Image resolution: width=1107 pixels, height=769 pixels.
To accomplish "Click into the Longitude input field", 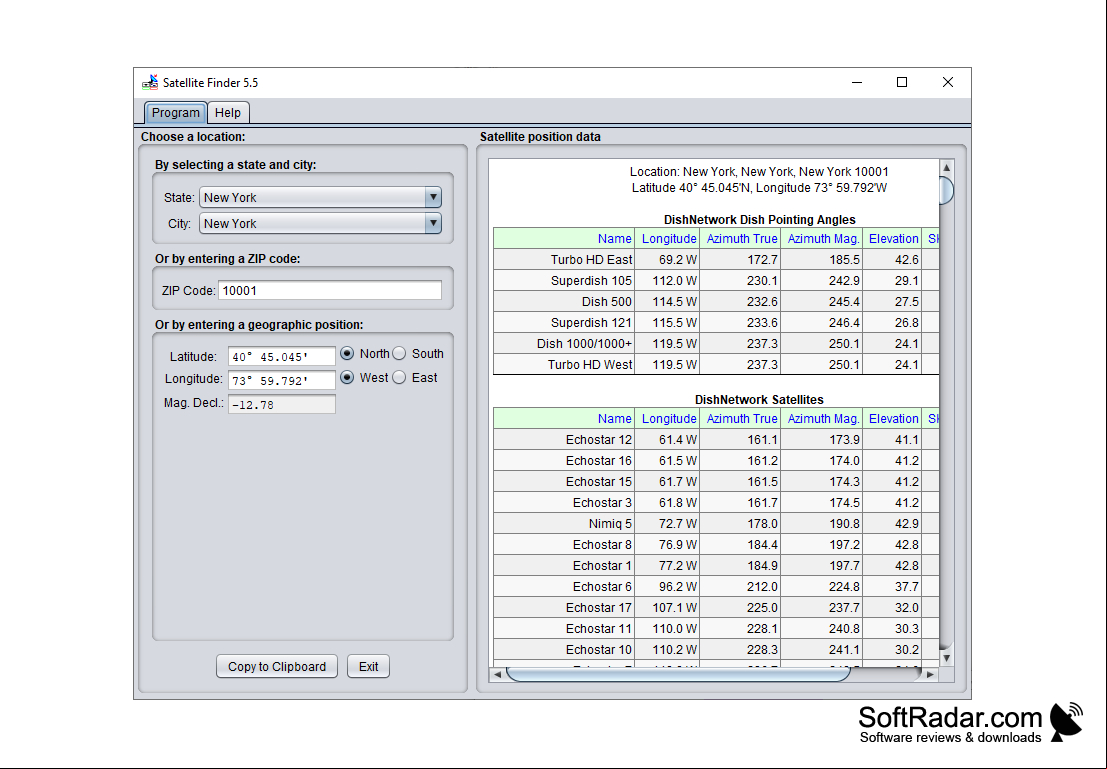I will [x=282, y=381].
